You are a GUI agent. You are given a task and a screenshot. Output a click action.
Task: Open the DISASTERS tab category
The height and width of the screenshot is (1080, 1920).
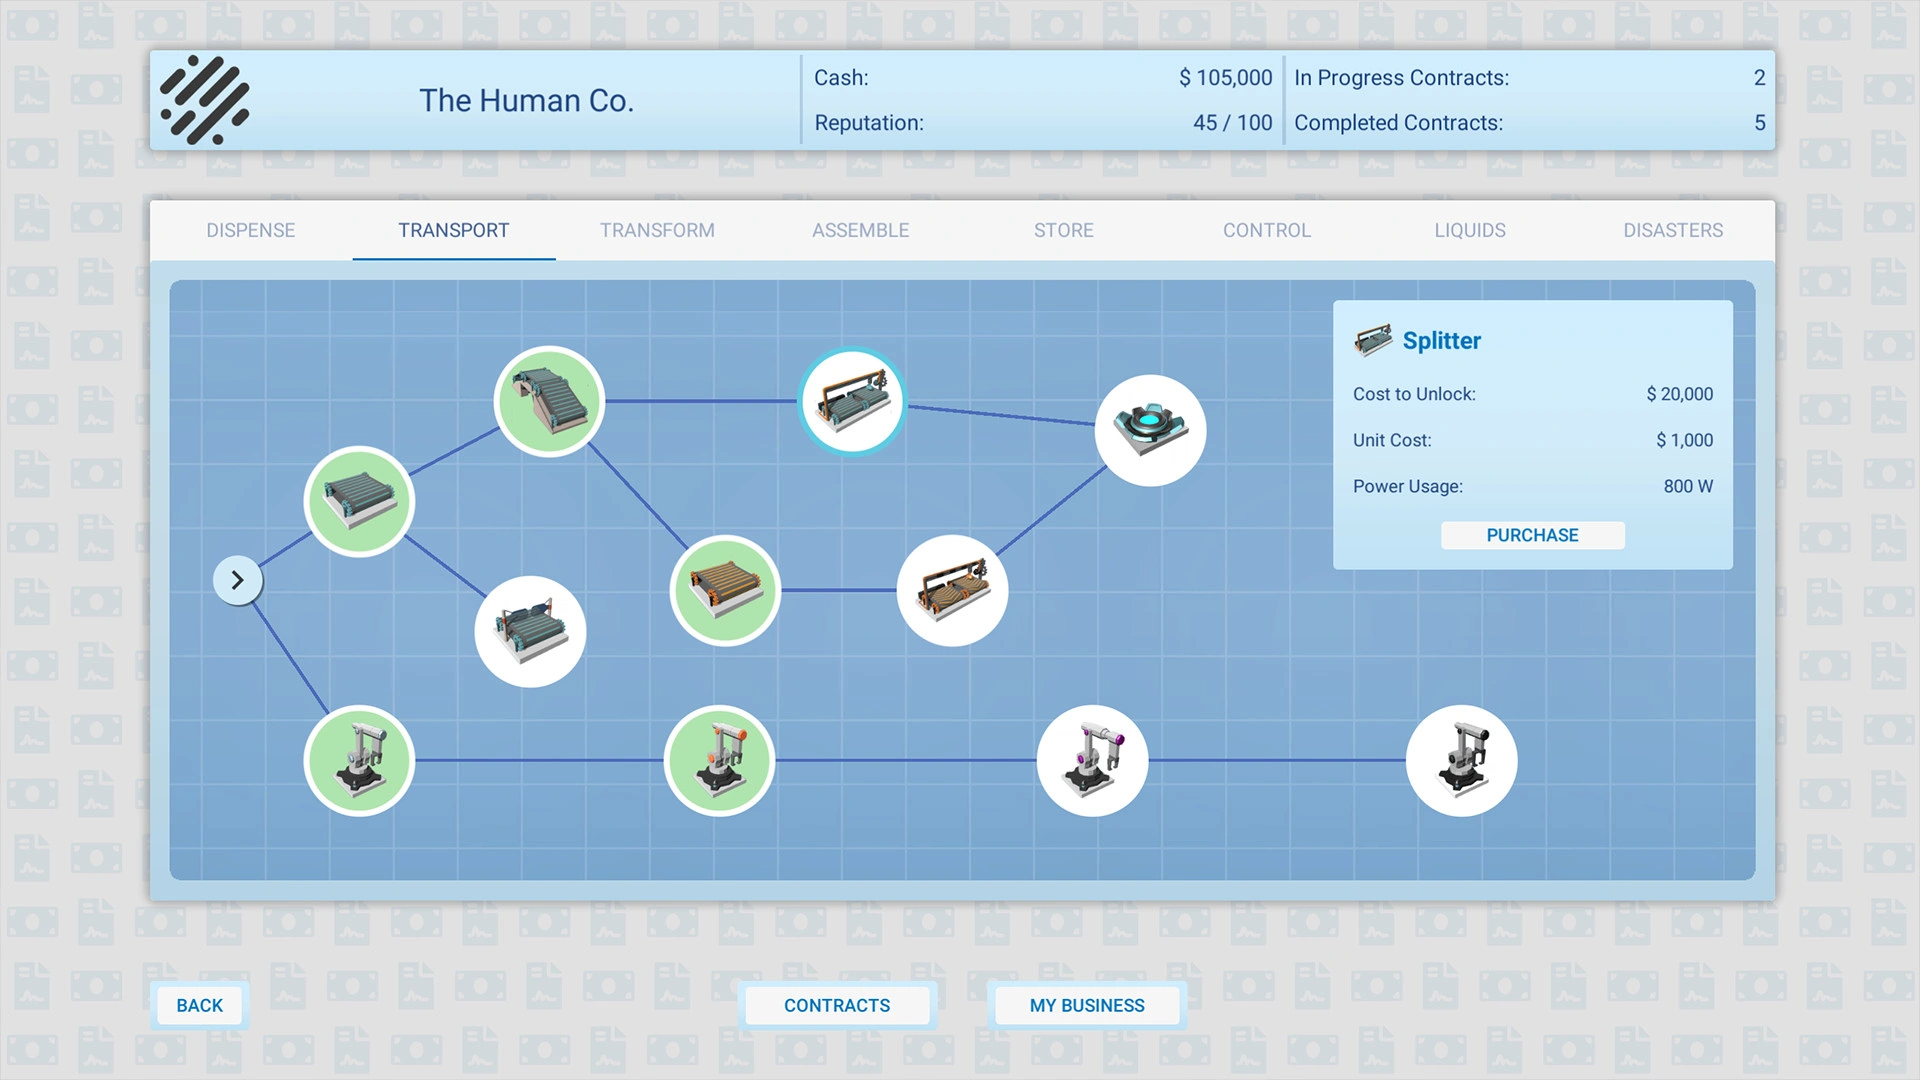tap(1675, 229)
